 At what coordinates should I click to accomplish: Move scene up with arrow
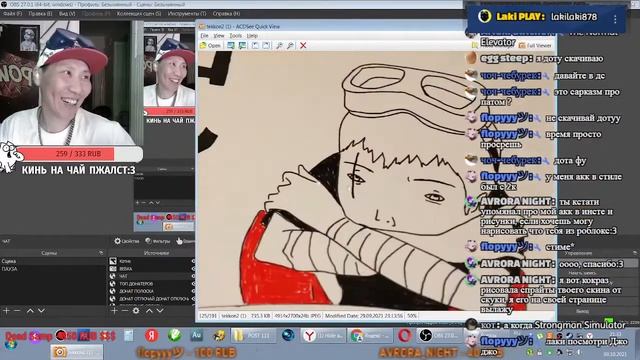pyautogui.click(x=30, y=311)
